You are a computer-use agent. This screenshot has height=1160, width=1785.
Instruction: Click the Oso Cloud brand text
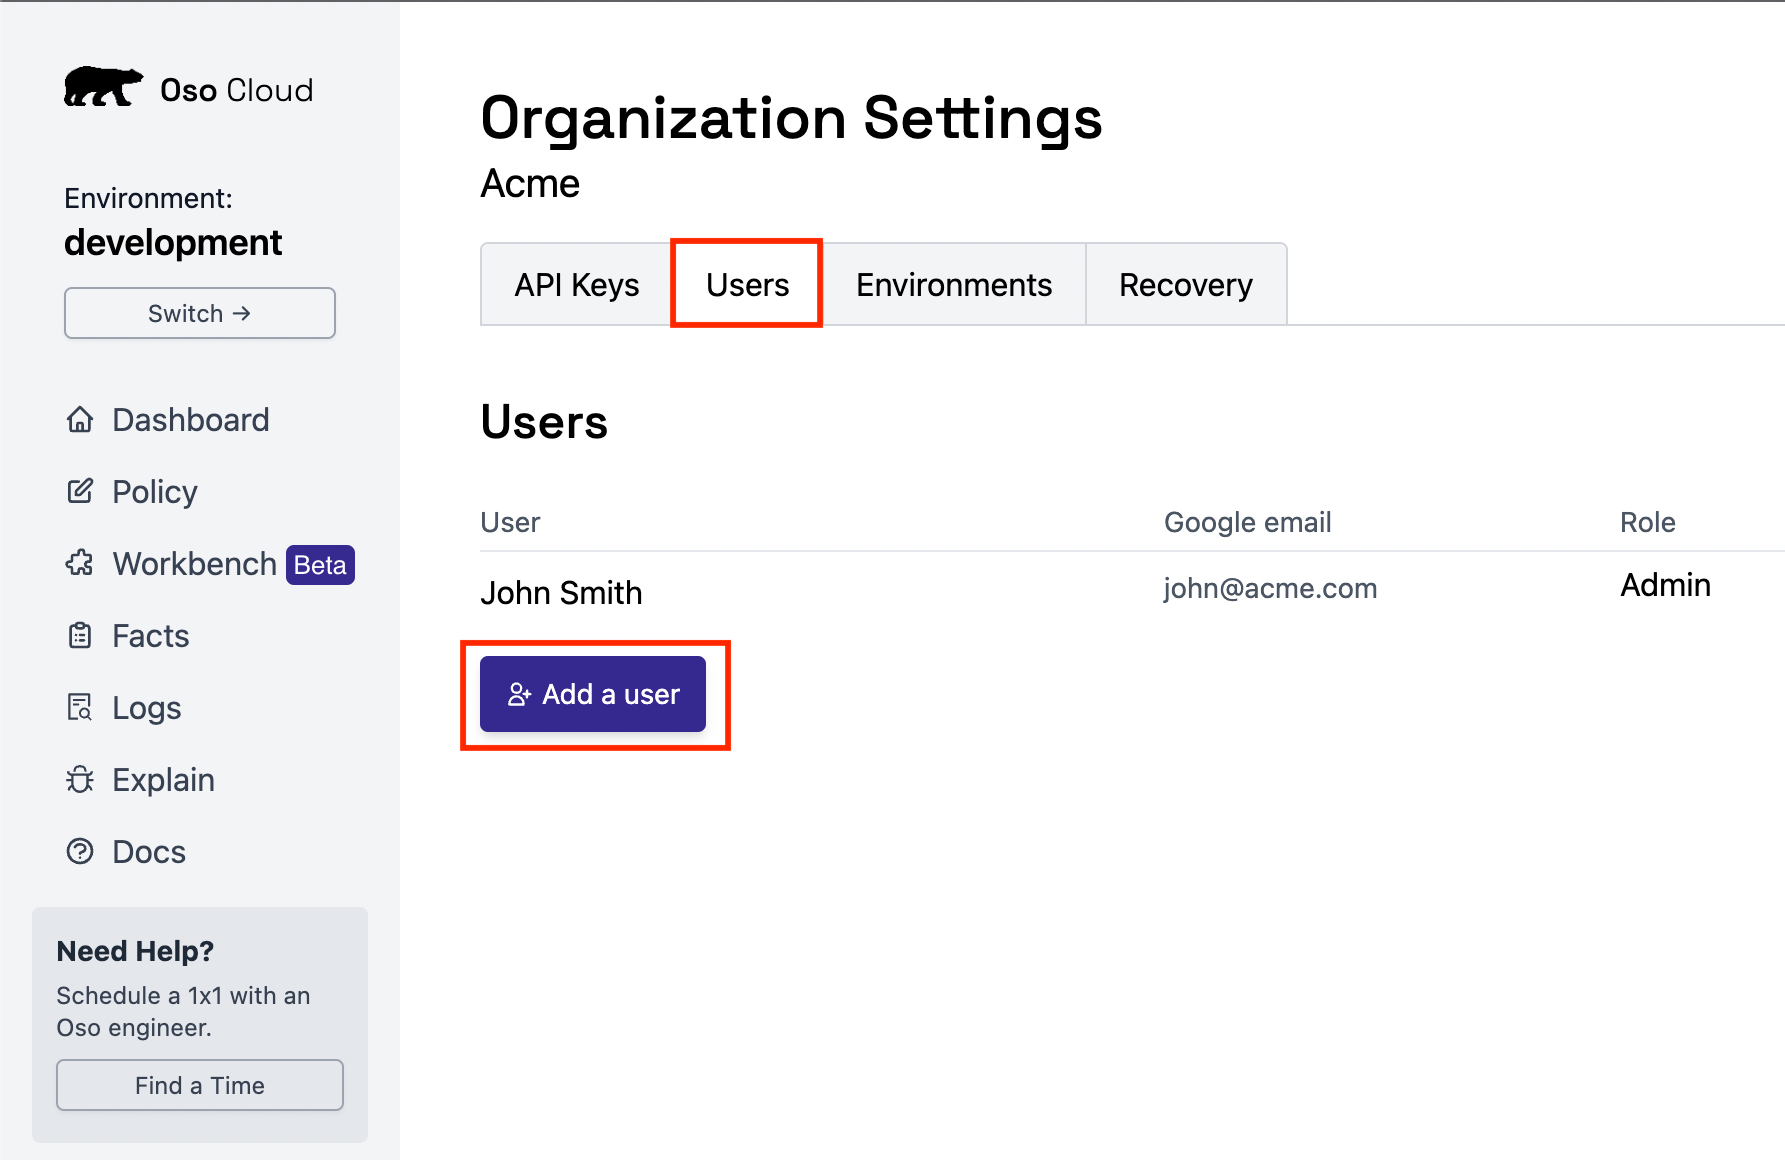pos(237,90)
